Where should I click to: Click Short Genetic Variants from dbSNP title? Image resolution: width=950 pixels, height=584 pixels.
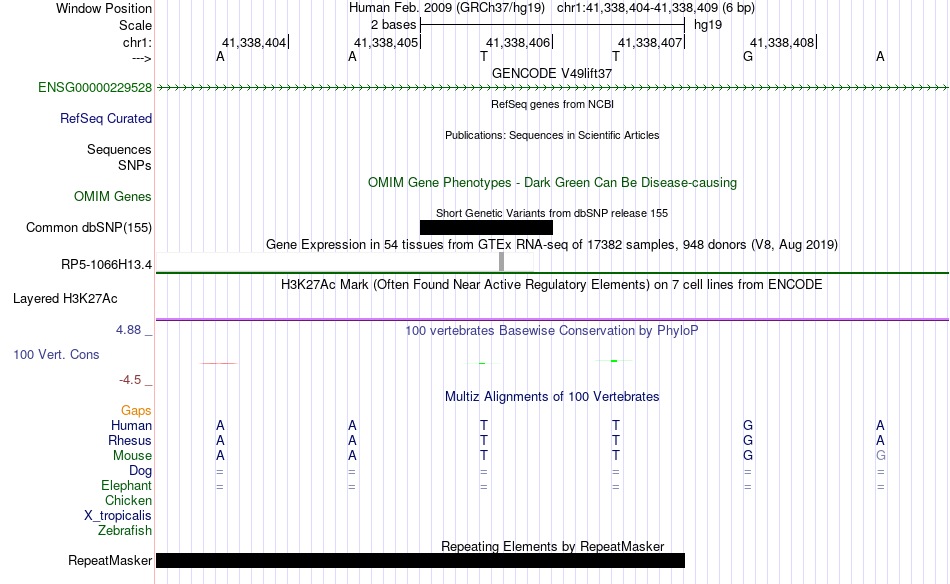552,213
